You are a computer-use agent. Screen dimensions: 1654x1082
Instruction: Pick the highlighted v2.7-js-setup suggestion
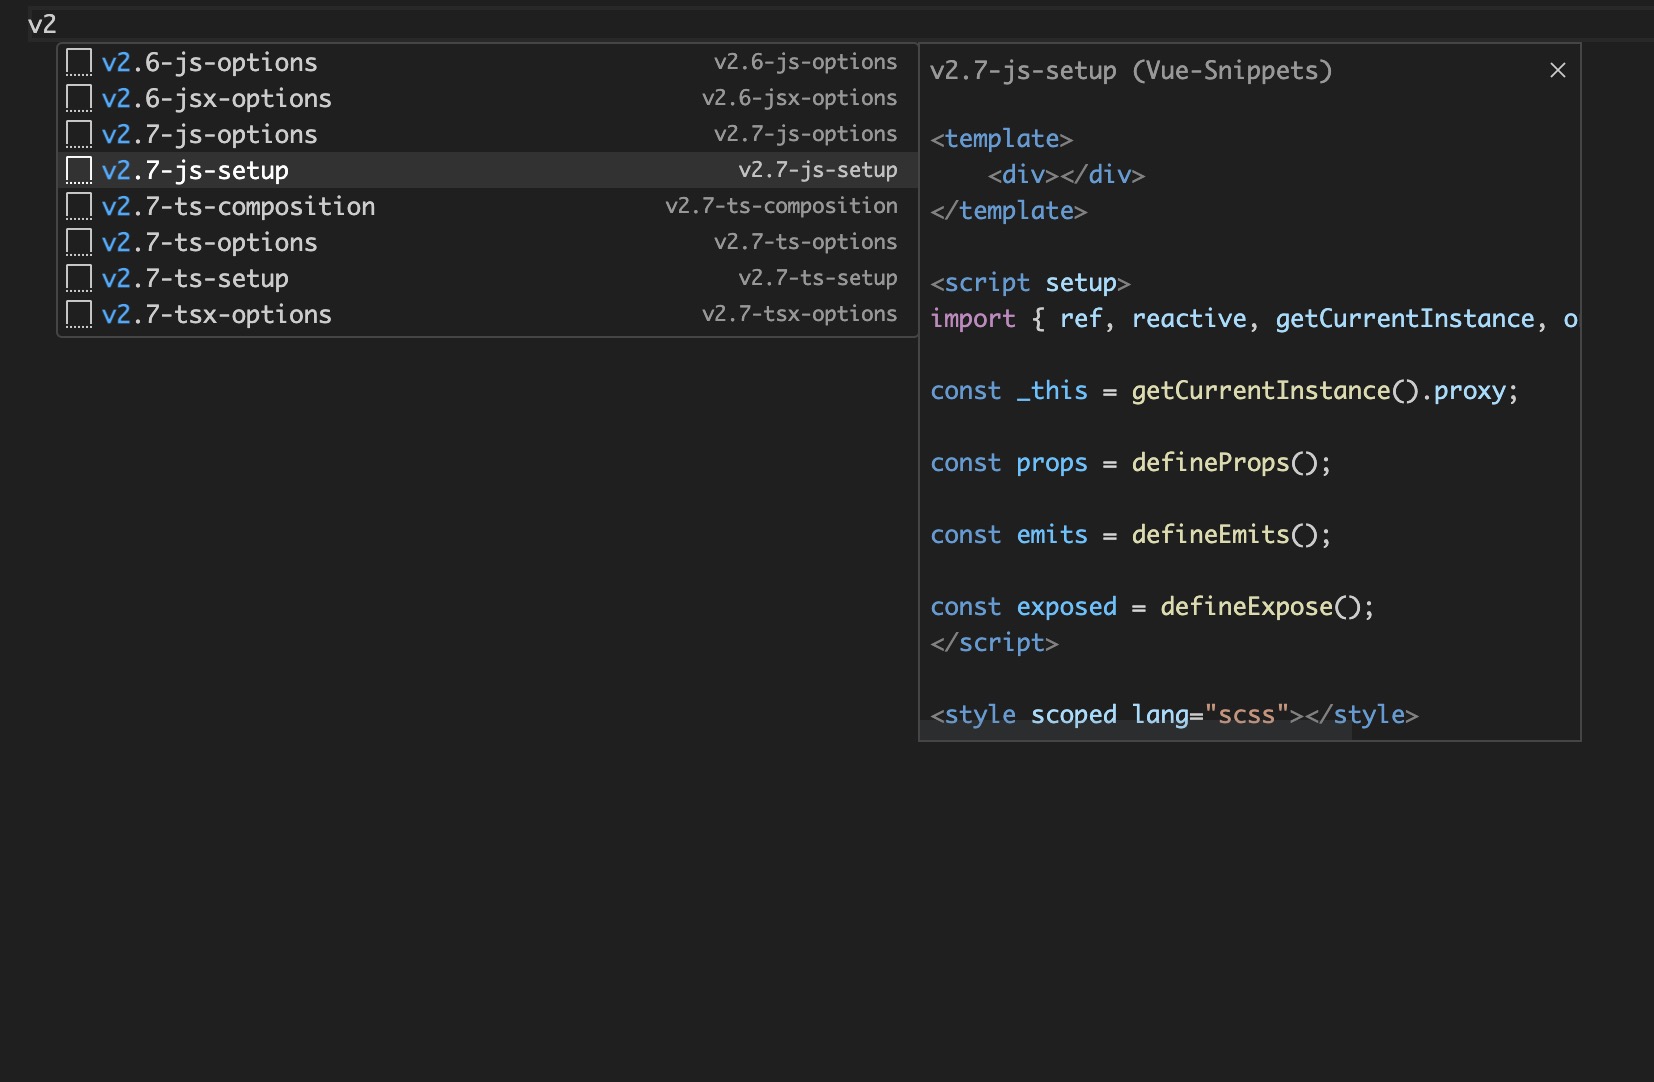point(487,170)
